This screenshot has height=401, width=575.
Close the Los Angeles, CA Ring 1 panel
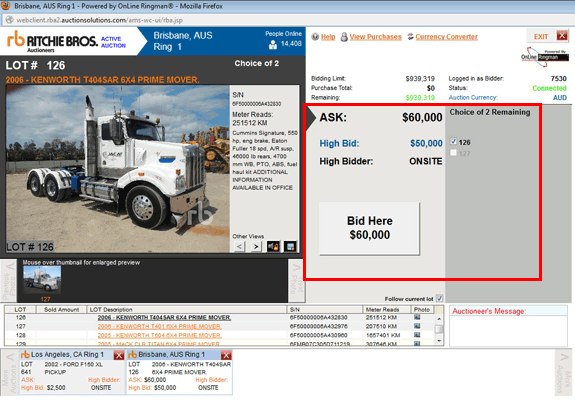click(x=118, y=355)
